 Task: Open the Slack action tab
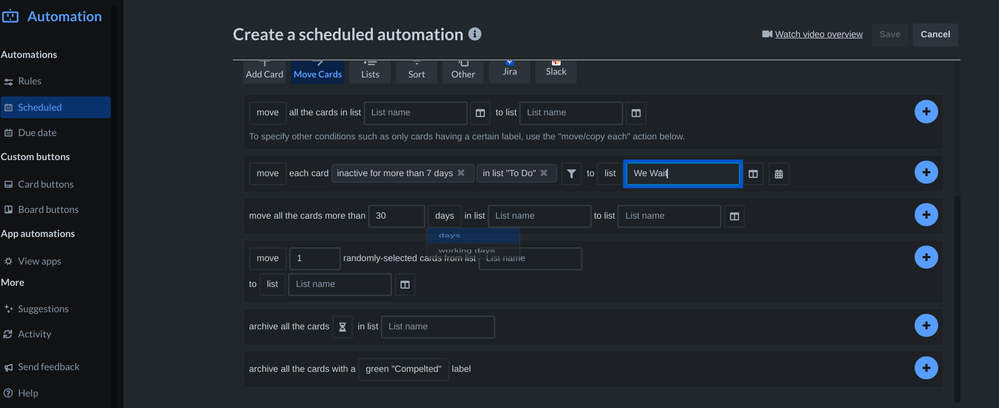tap(556, 72)
